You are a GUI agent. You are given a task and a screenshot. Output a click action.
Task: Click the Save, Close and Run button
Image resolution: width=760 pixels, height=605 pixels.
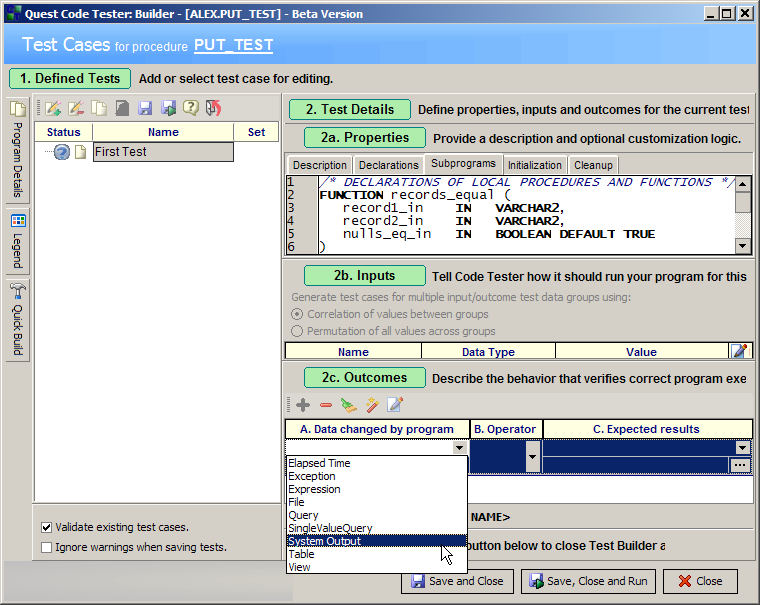(589, 581)
